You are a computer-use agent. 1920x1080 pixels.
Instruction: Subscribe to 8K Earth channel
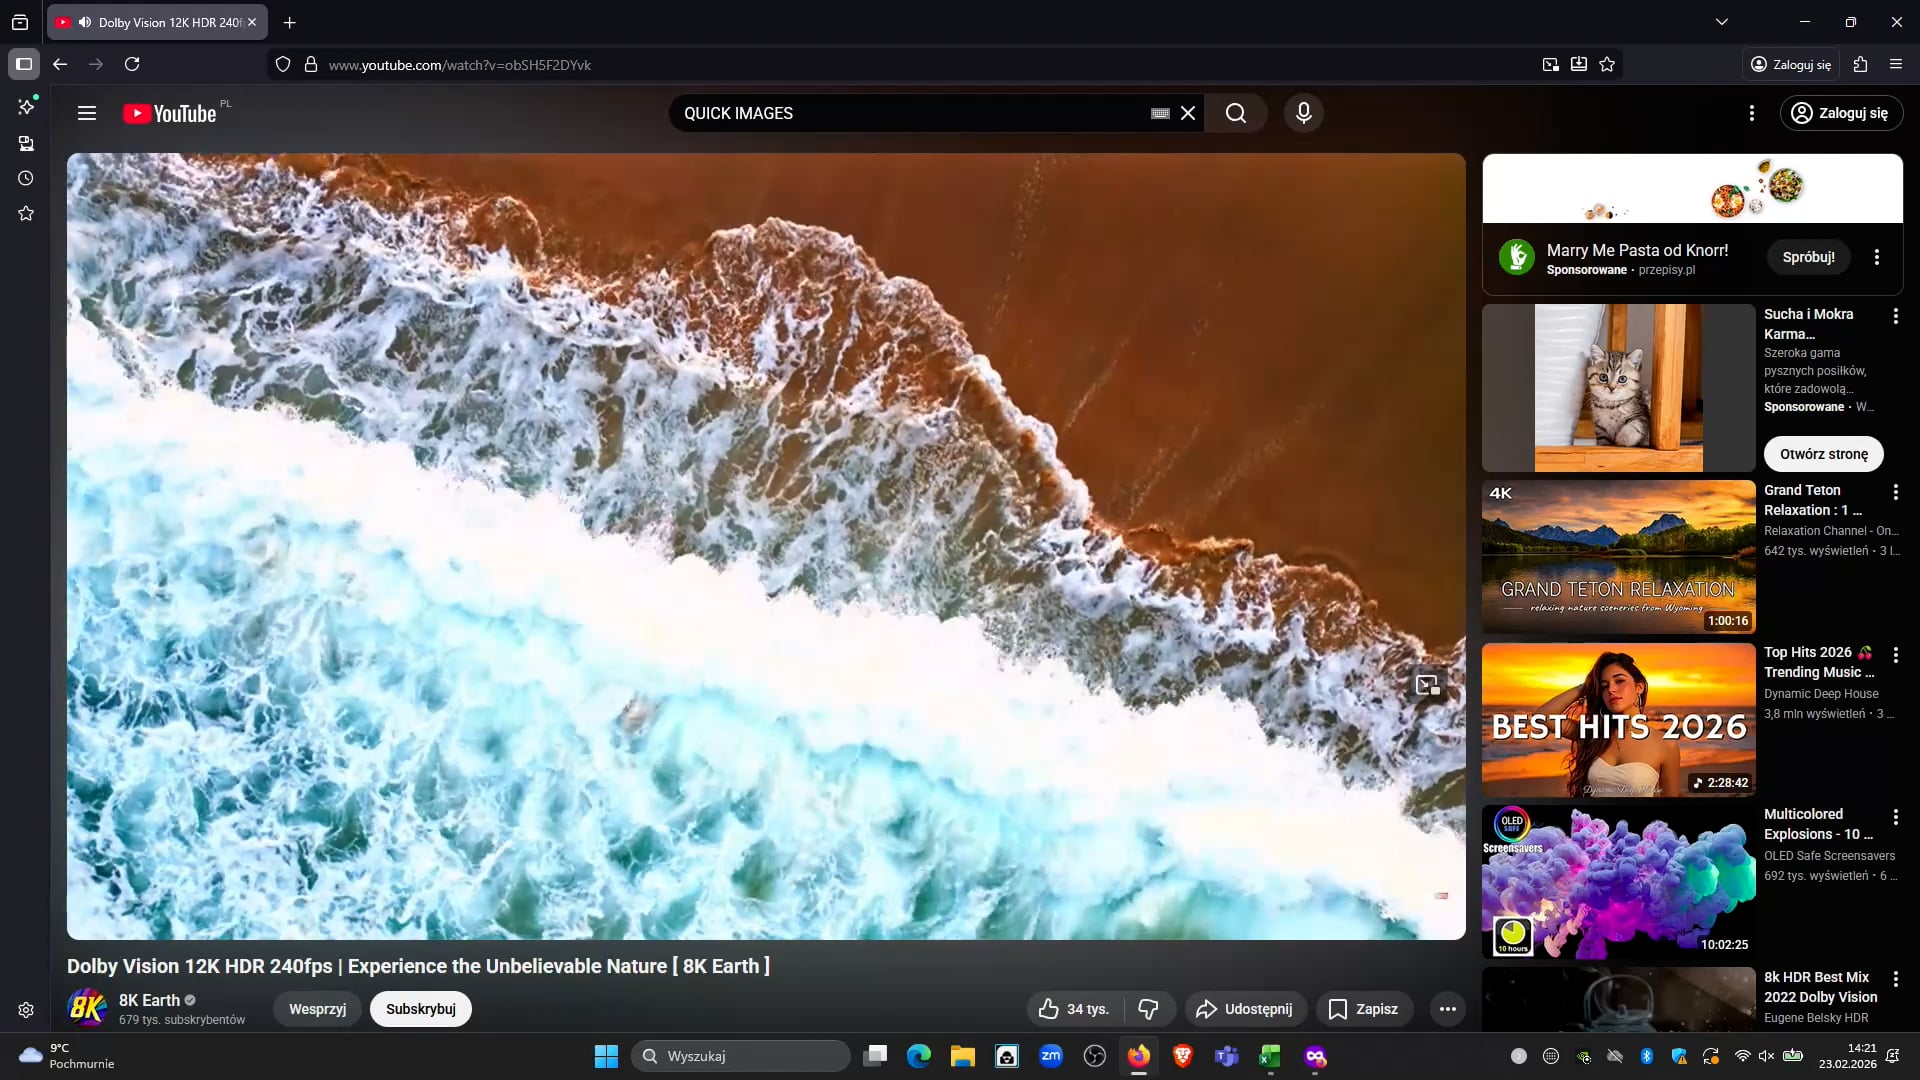pos(421,1009)
